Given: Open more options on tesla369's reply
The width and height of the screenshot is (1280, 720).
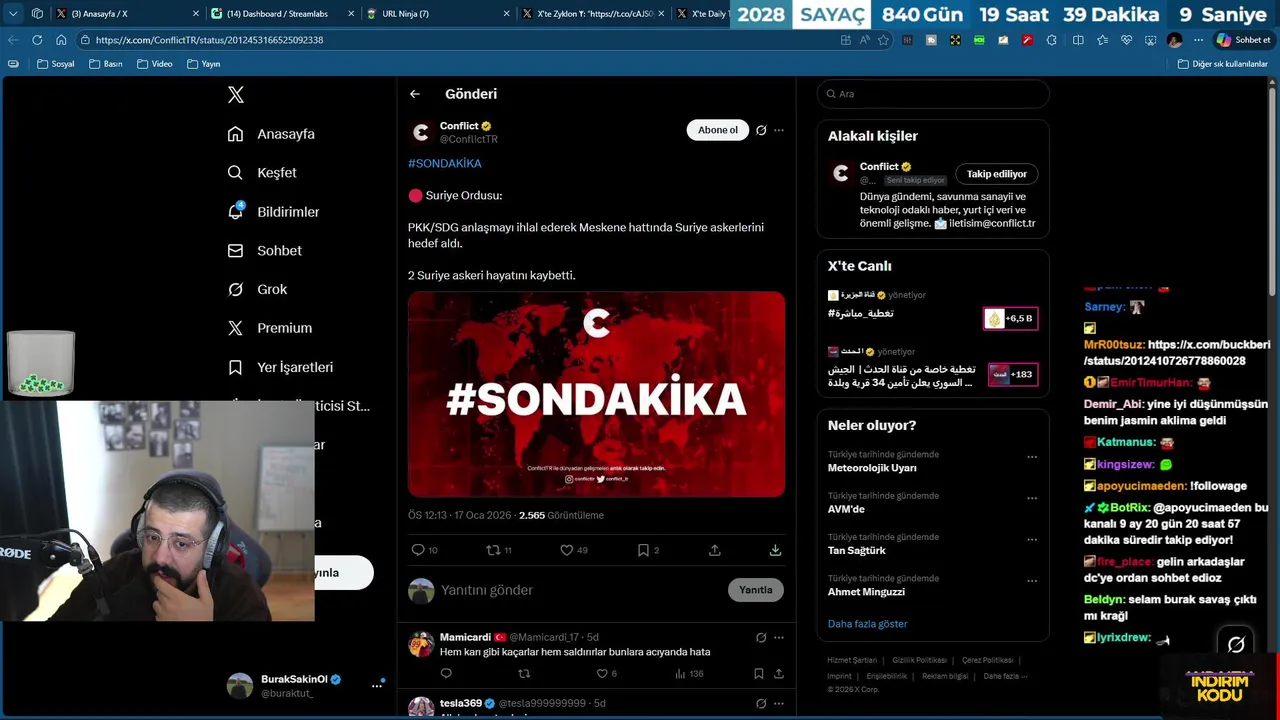Looking at the screenshot, I should (x=779, y=703).
